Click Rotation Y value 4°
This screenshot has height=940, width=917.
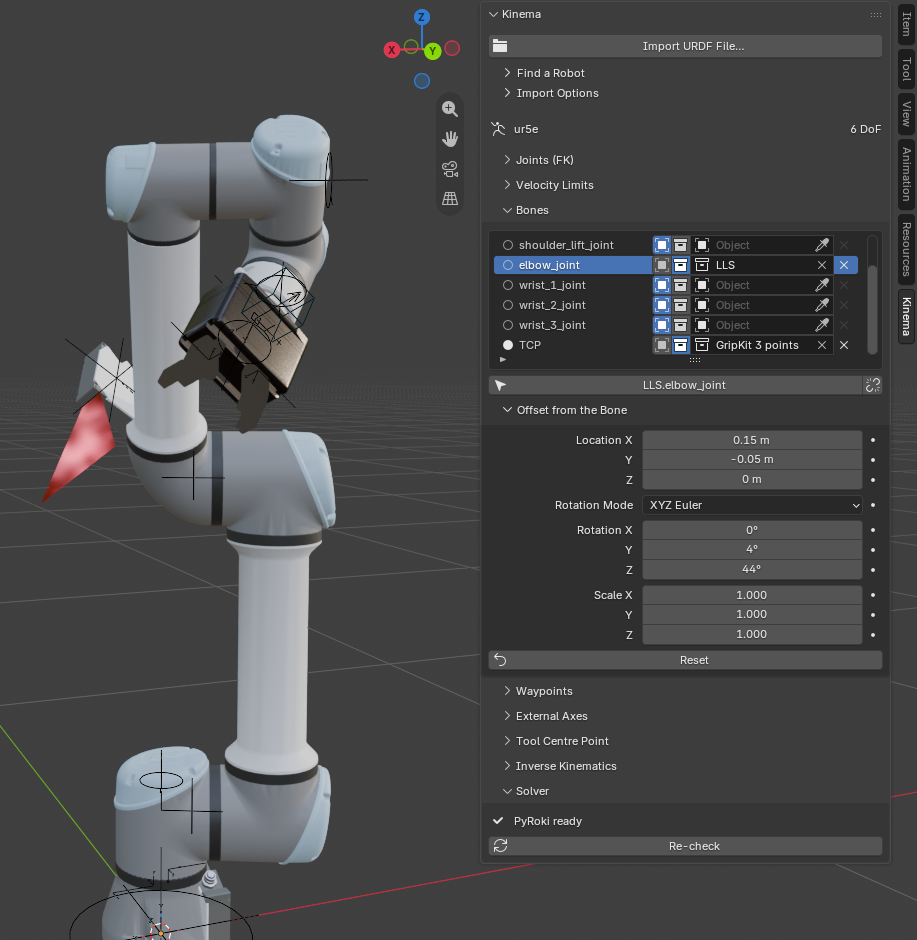pyautogui.click(x=752, y=550)
